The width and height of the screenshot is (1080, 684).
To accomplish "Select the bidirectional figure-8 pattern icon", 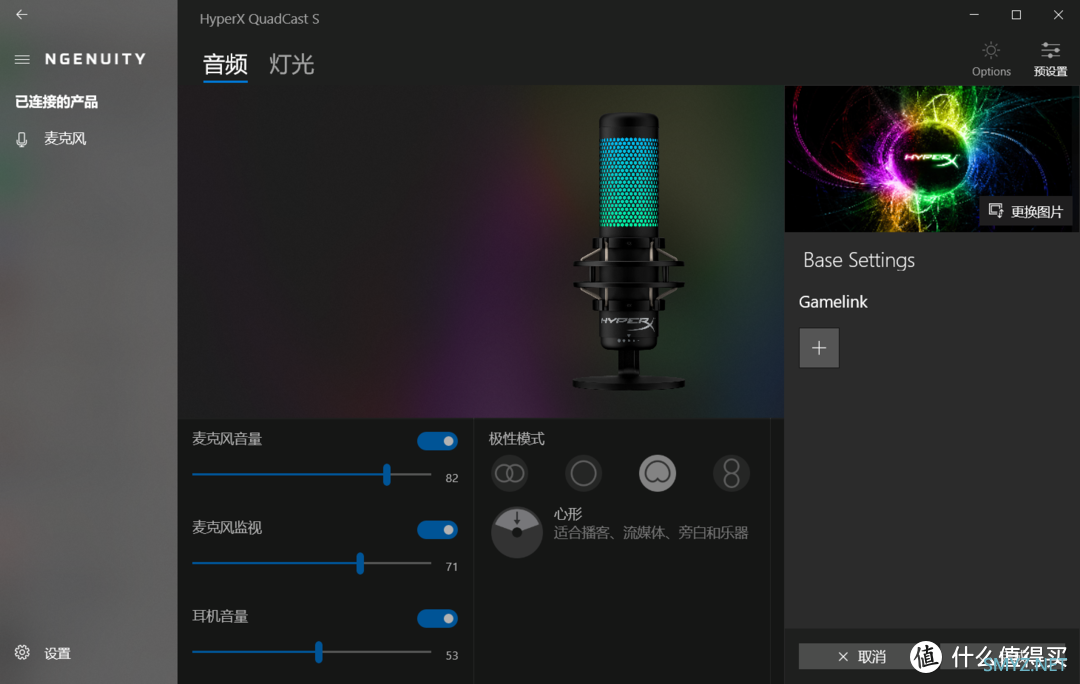I will coord(731,473).
